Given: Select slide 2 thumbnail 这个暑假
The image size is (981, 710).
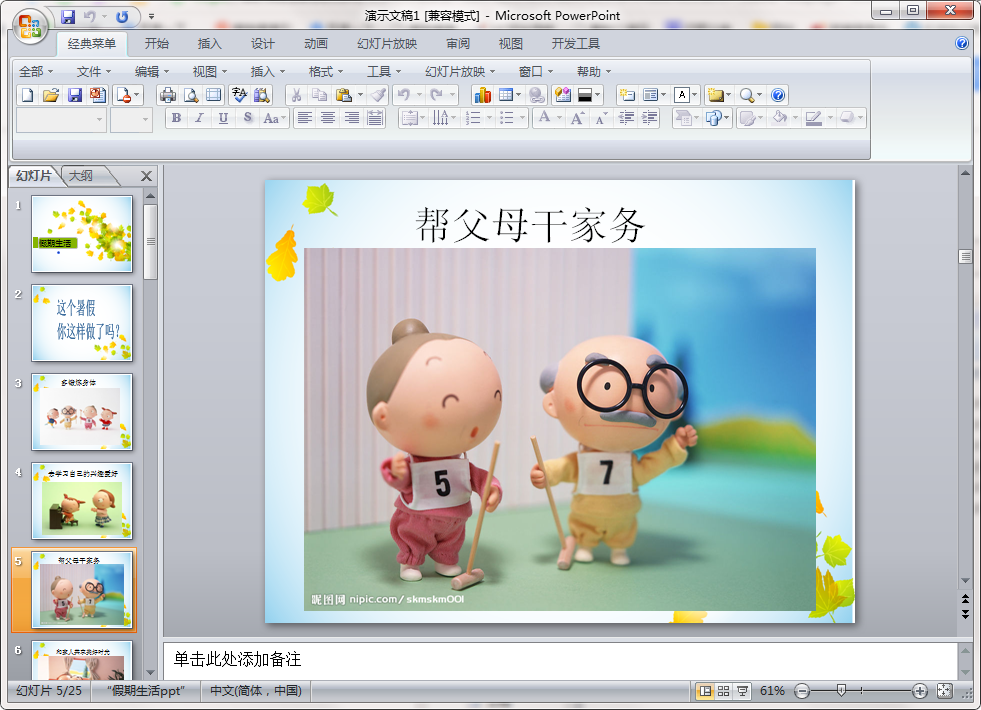Looking at the screenshot, I should click(82, 323).
